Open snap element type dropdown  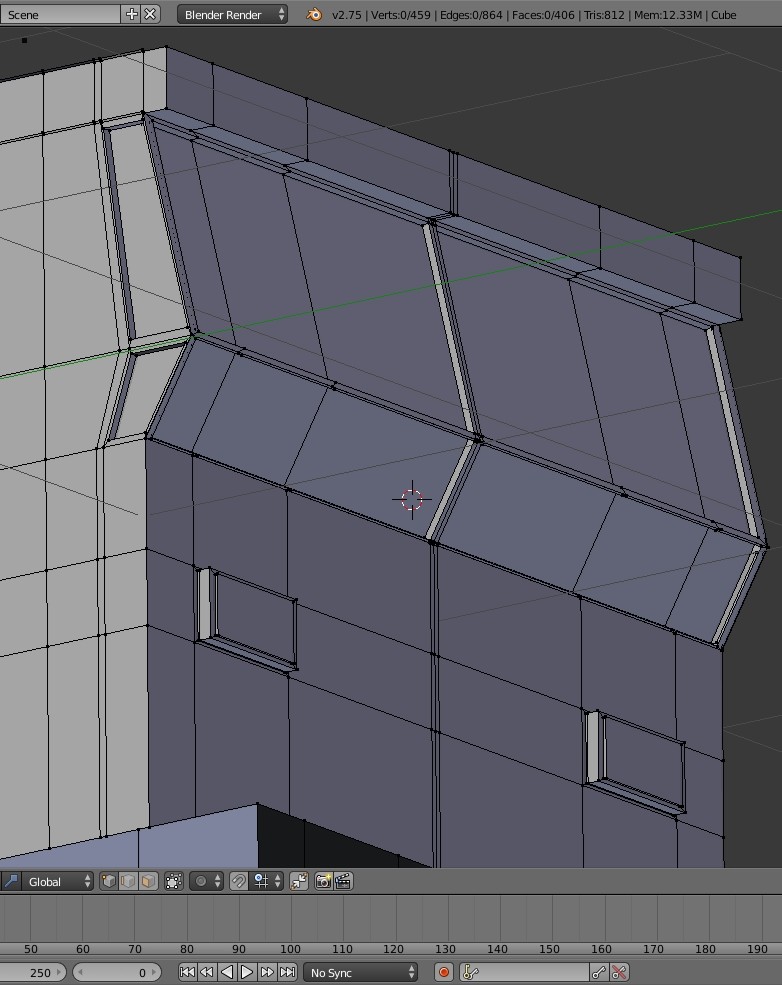(x=266, y=881)
